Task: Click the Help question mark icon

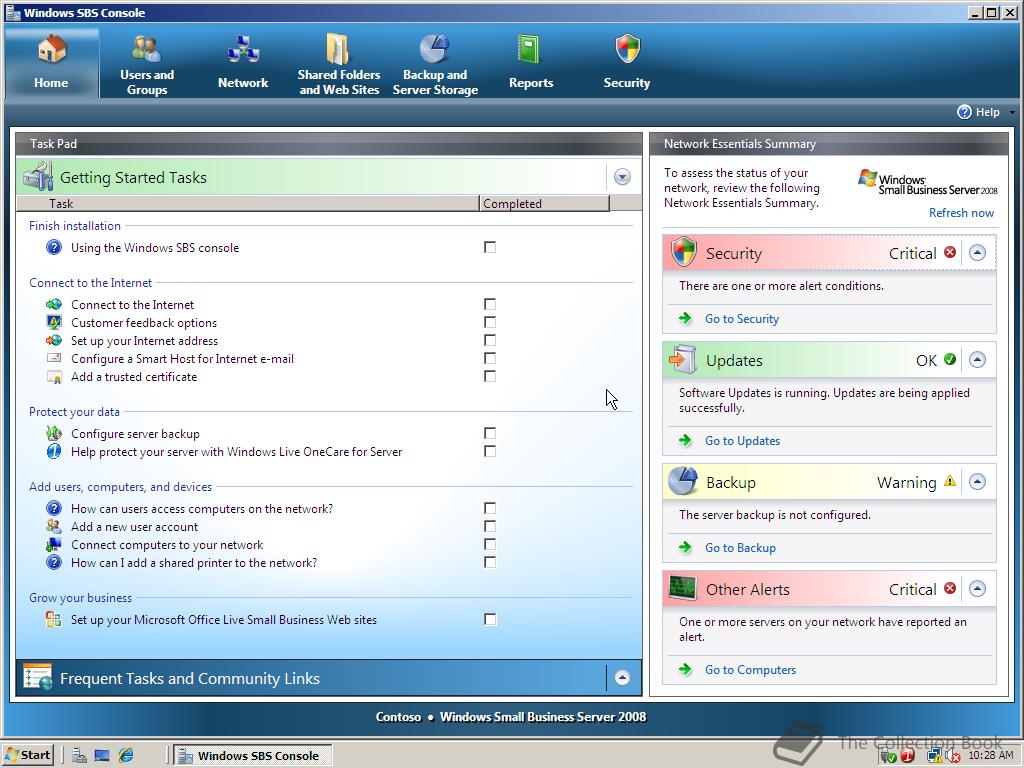Action: (965, 112)
